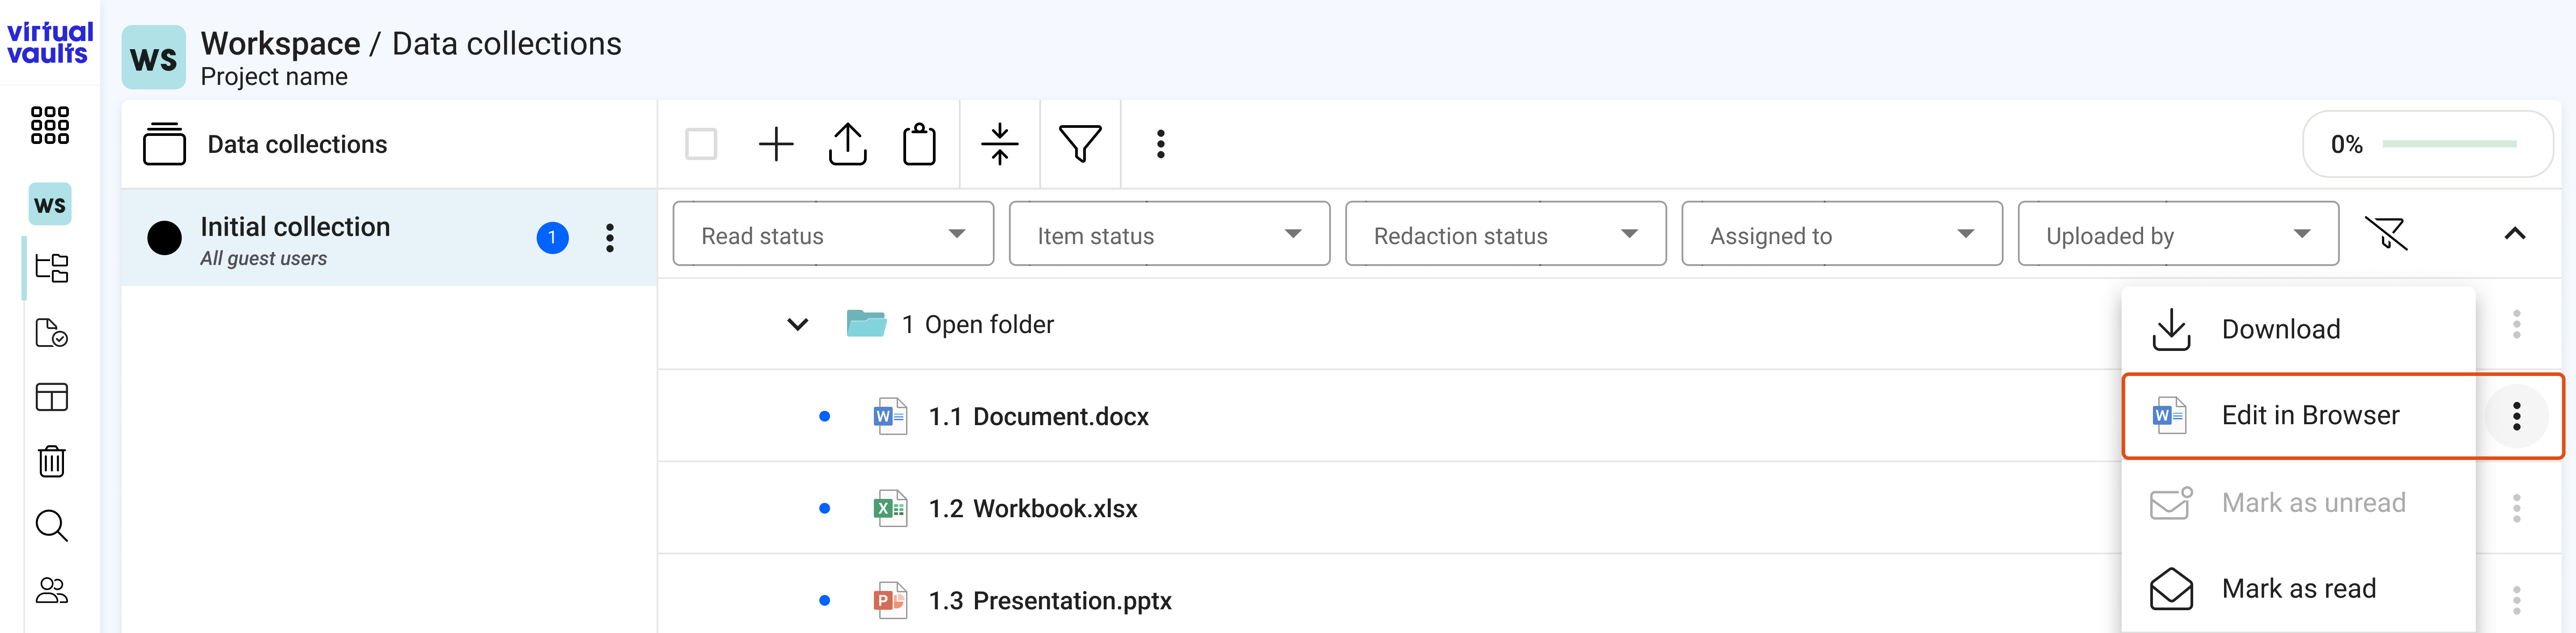Click the upload icon in toolbar
Image resolution: width=2576 pixels, height=633 pixels.
click(848, 144)
